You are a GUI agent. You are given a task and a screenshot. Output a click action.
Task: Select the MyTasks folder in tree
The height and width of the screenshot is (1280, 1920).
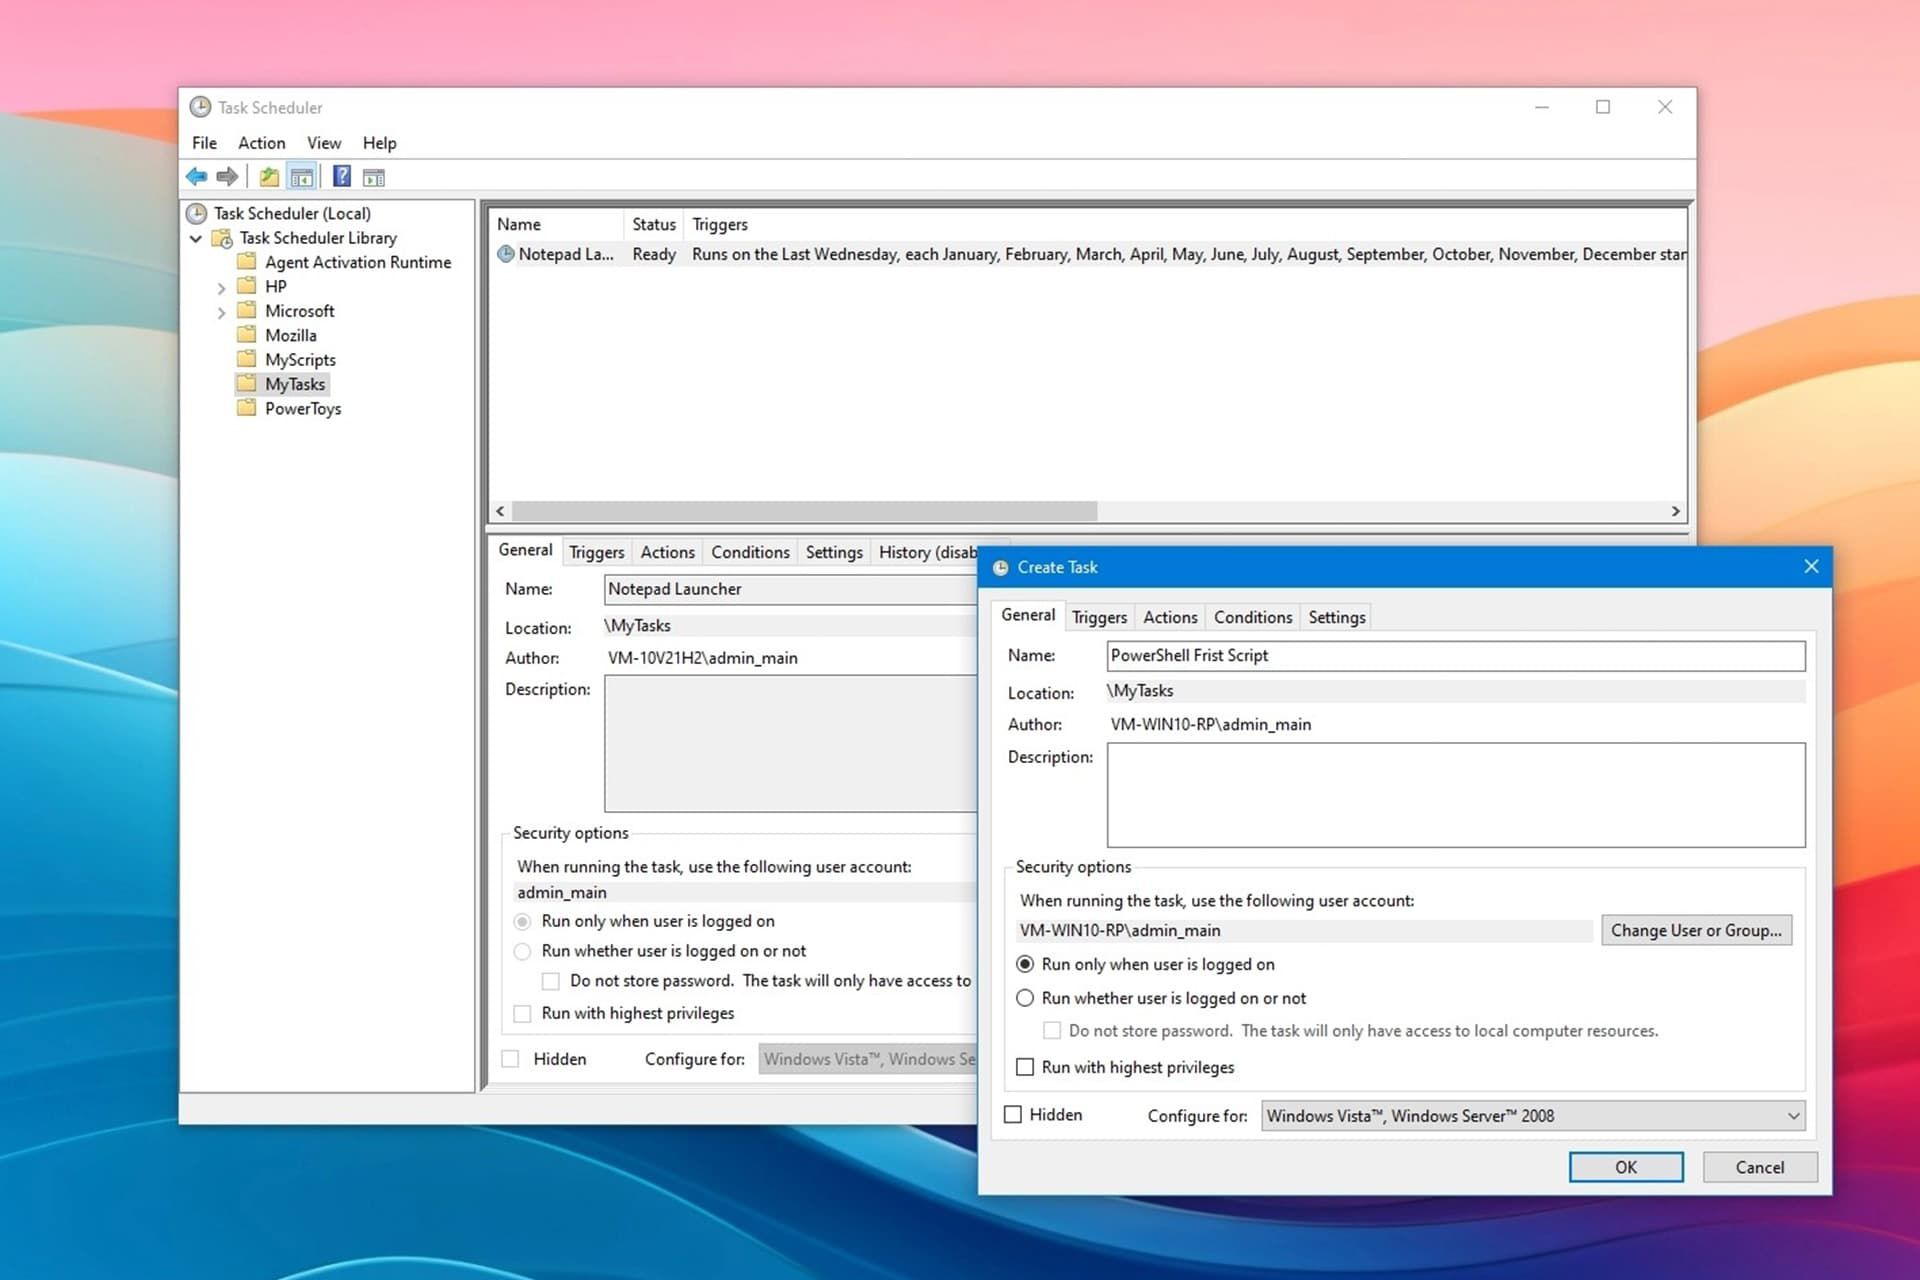click(x=295, y=384)
